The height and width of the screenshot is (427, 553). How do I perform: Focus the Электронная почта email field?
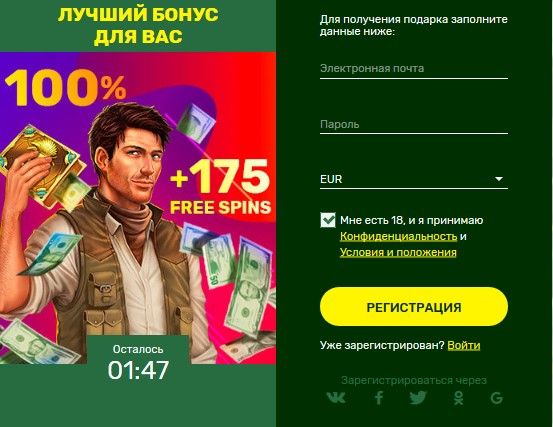tap(414, 69)
